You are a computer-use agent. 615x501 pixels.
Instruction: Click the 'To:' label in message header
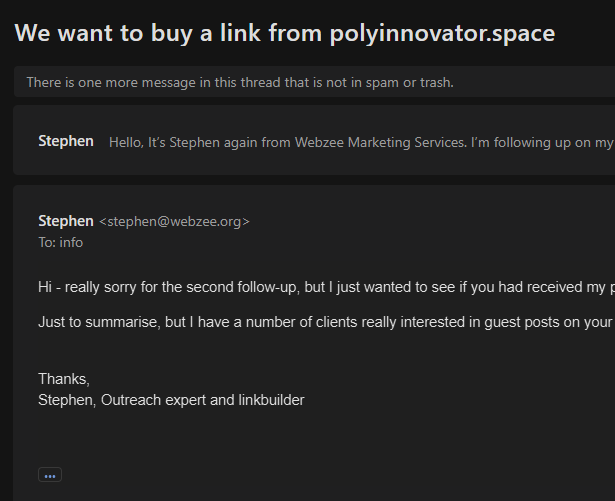46,243
